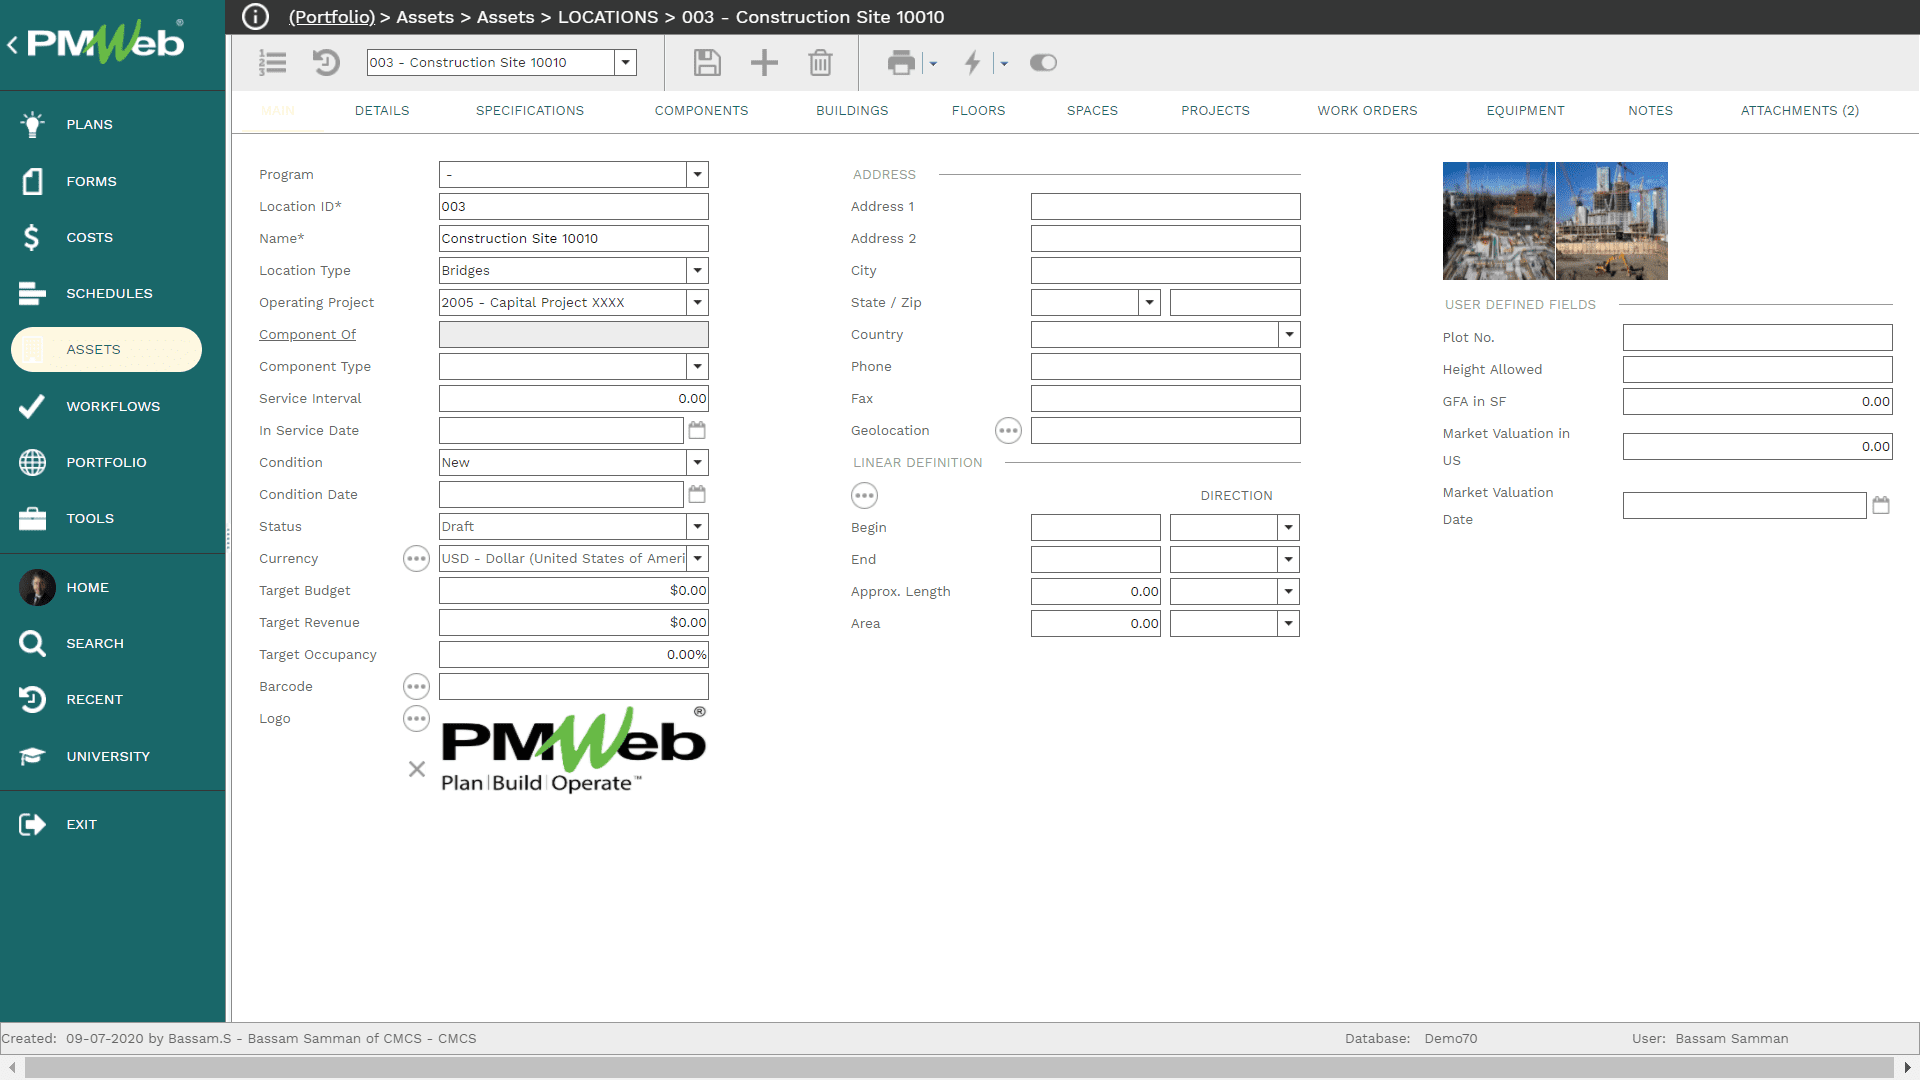Click the lightning bolt actions icon
The image size is (1920, 1080).
pos(972,63)
